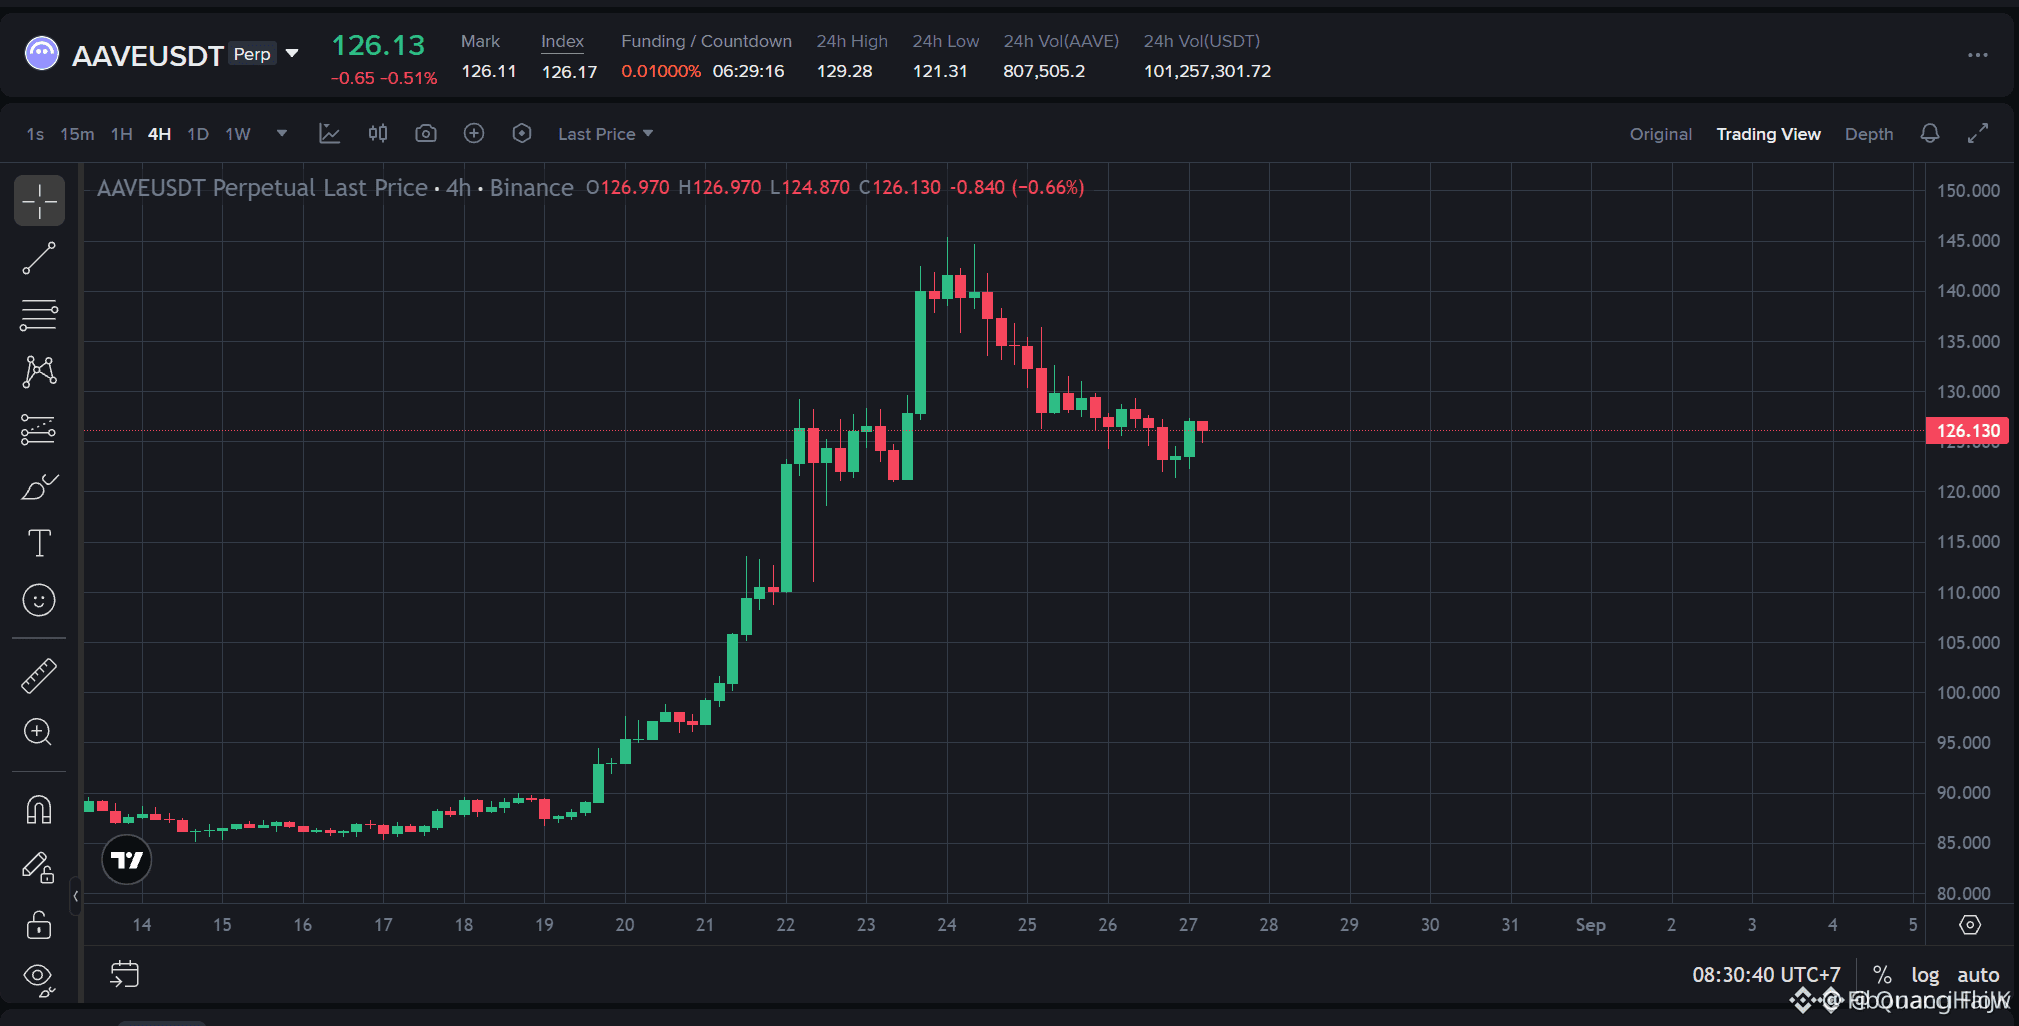The image size is (2019, 1026).
Task: Open the forecasting and measurement tools
Action: pyautogui.click(x=39, y=429)
